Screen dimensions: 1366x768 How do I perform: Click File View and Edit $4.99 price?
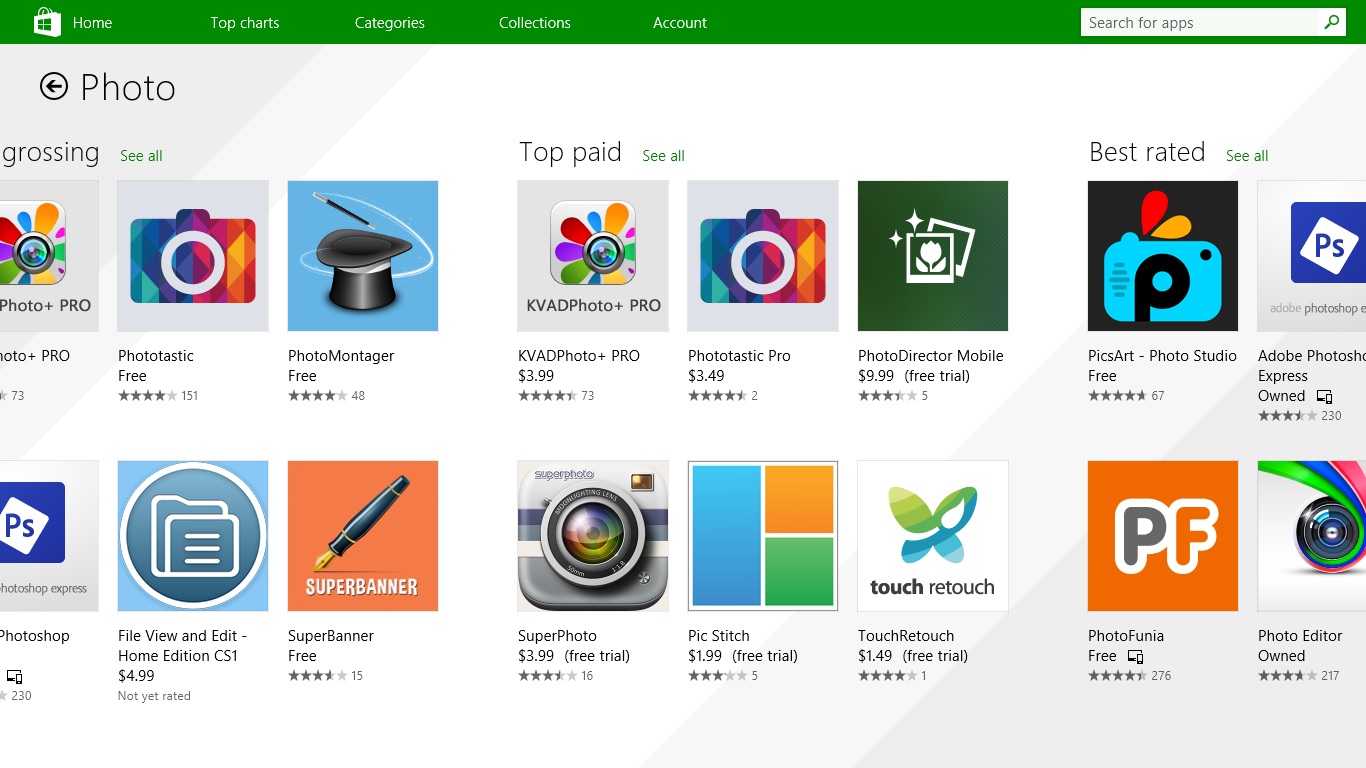click(136, 676)
